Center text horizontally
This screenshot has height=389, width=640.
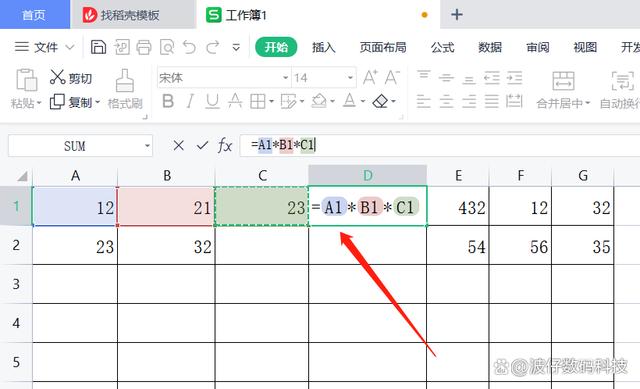[x=446, y=101]
